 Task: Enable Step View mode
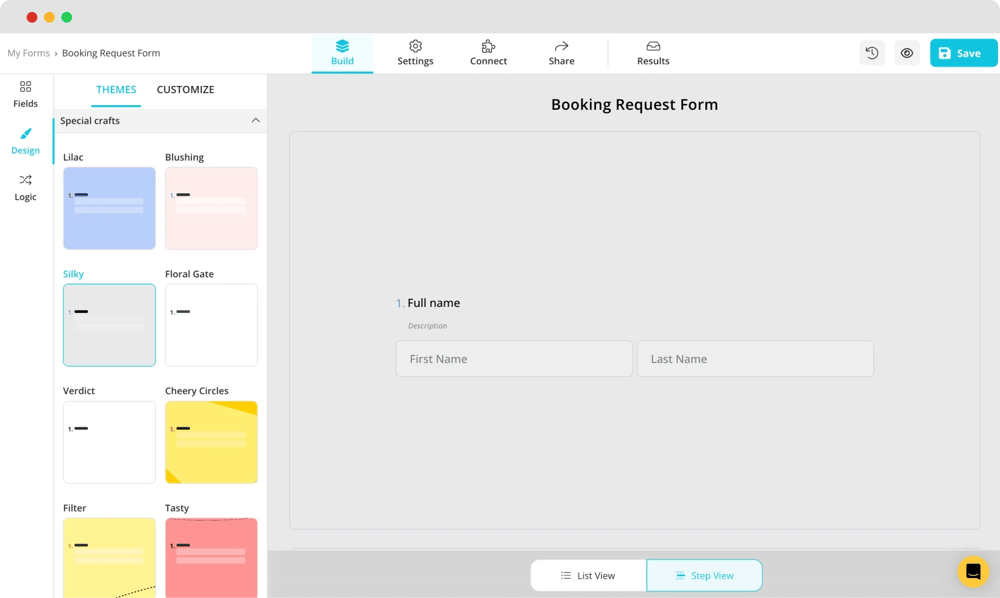[x=704, y=575]
